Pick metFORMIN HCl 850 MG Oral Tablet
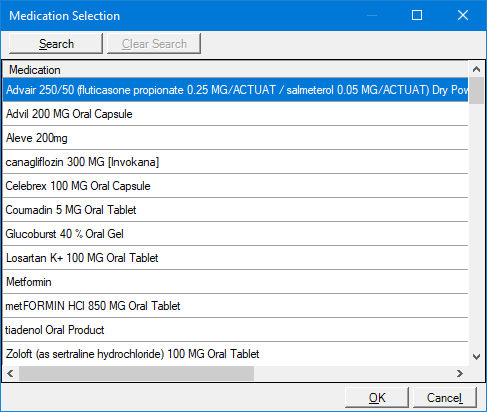 [x=235, y=306]
